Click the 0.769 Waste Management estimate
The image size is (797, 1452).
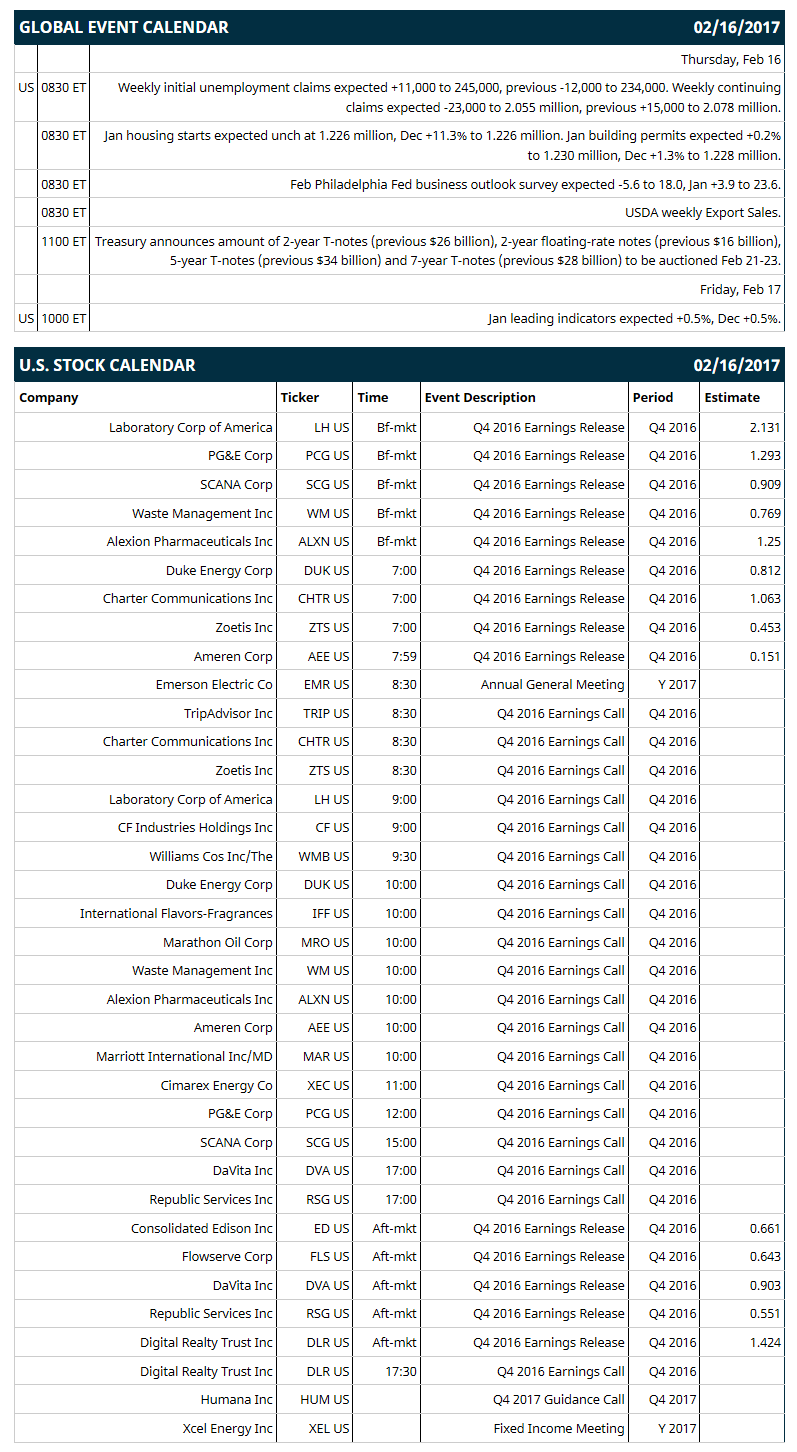[765, 513]
